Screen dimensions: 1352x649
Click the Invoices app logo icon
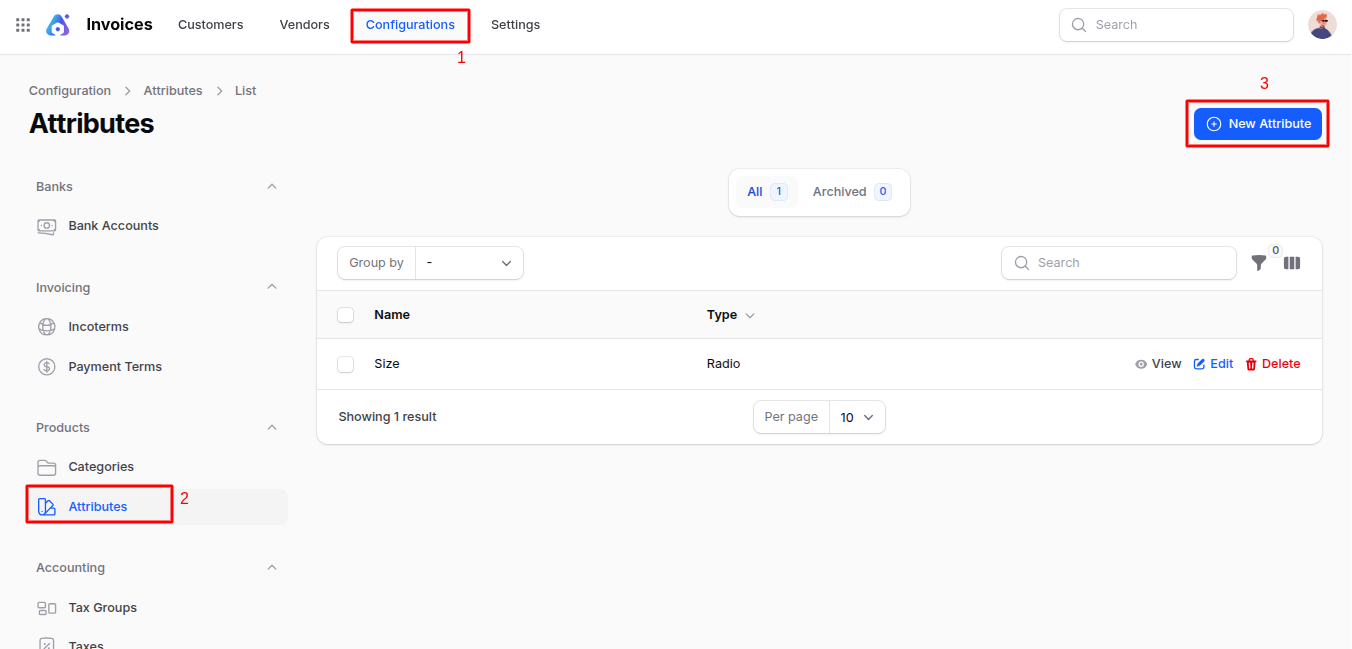click(x=59, y=25)
